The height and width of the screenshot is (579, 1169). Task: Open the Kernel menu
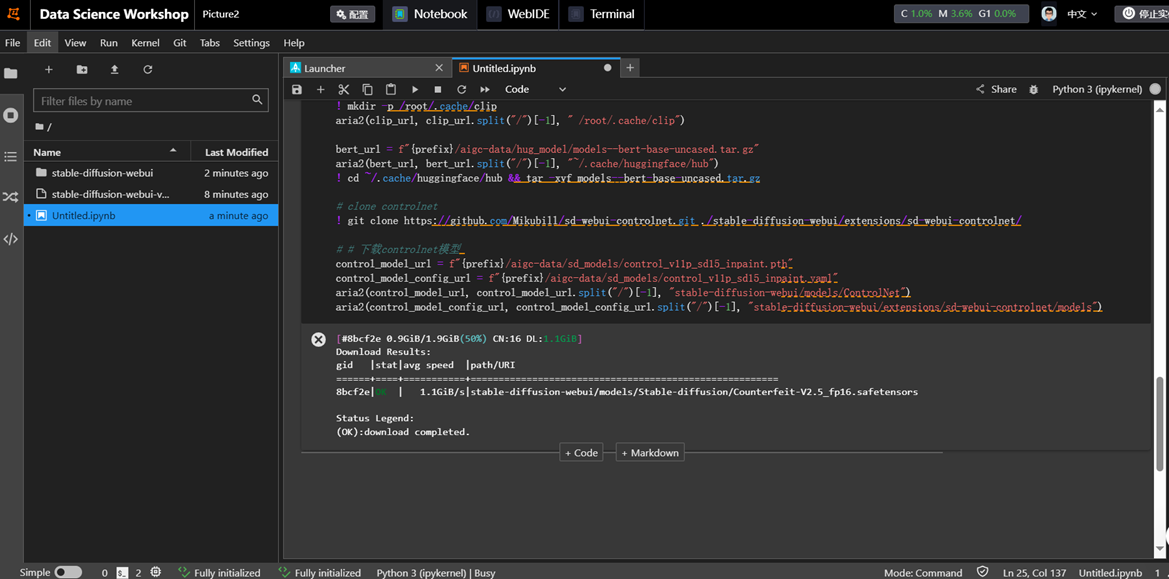tap(145, 43)
